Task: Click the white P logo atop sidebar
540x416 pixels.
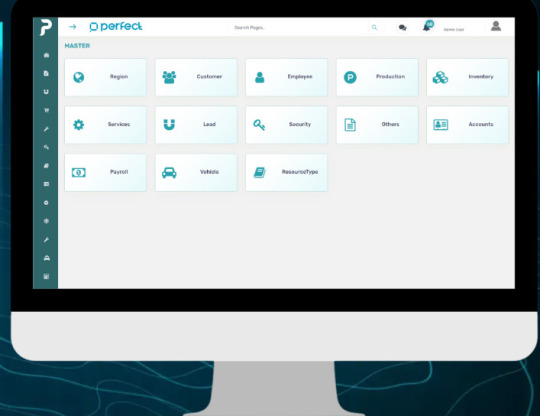Action: 45,27
